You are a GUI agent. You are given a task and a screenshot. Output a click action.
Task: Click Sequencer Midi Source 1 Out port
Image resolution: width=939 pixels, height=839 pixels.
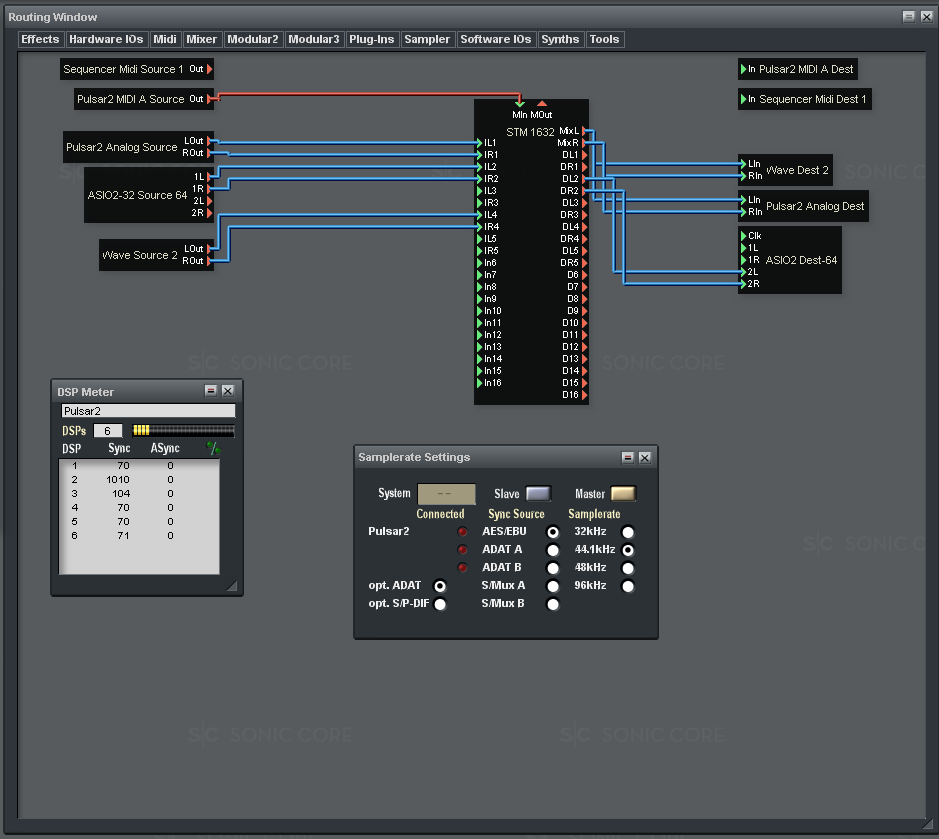tap(210, 69)
